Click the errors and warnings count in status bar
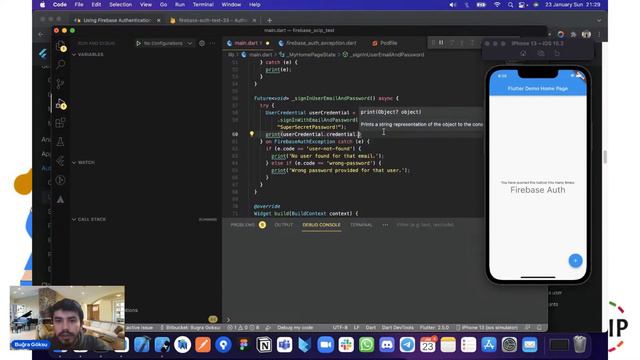The image size is (640, 360). 243,327
